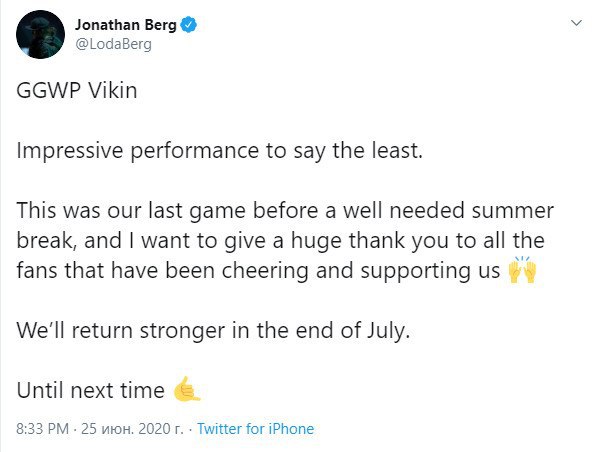
Task: Open the Twitter for iPhone source link
Action: (x=256, y=429)
